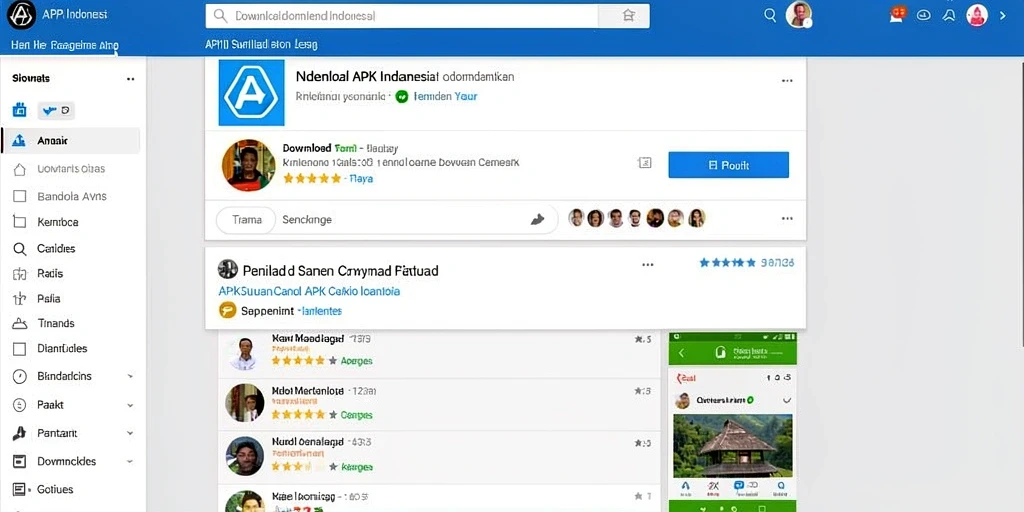Expand the Pantant sidebar chevron
The width and height of the screenshot is (1024, 512).
click(x=130, y=433)
